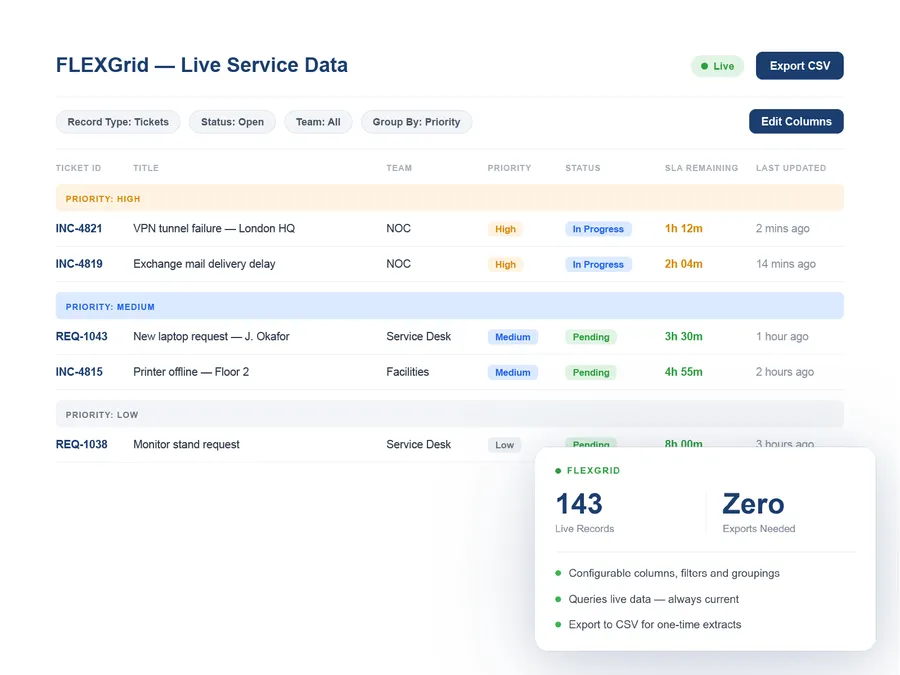900x675 pixels.
Task: Open ticket INC-4821
Action: pyautogui.click(x=79, y=228)
